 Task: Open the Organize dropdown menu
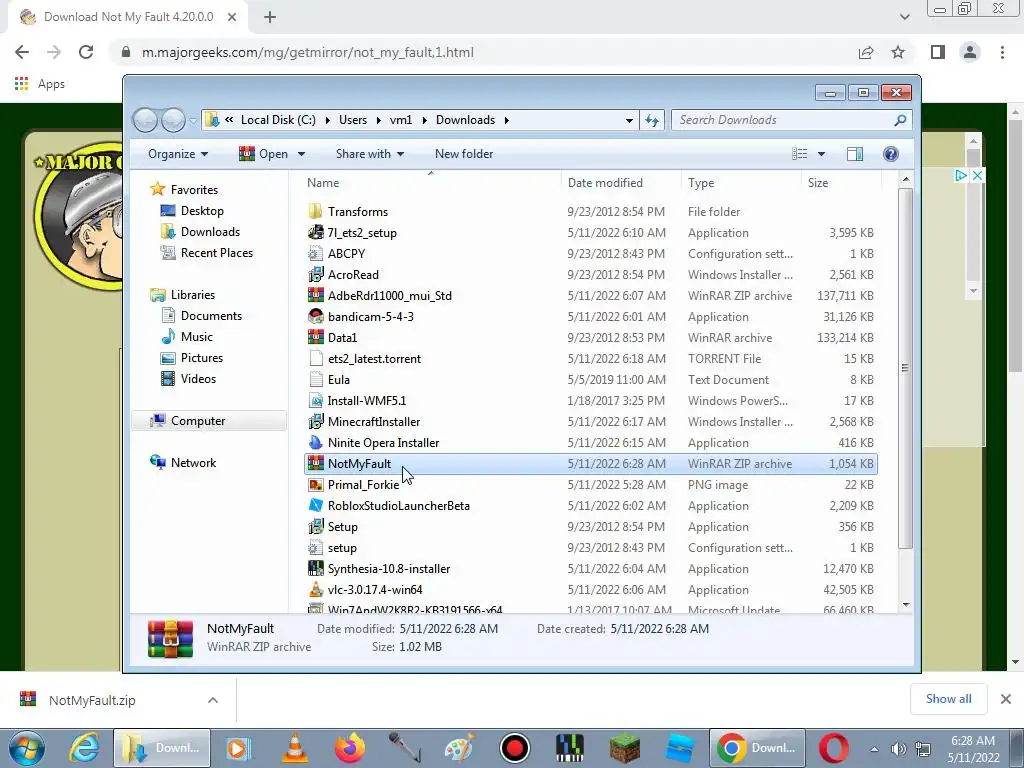(178, 154)
